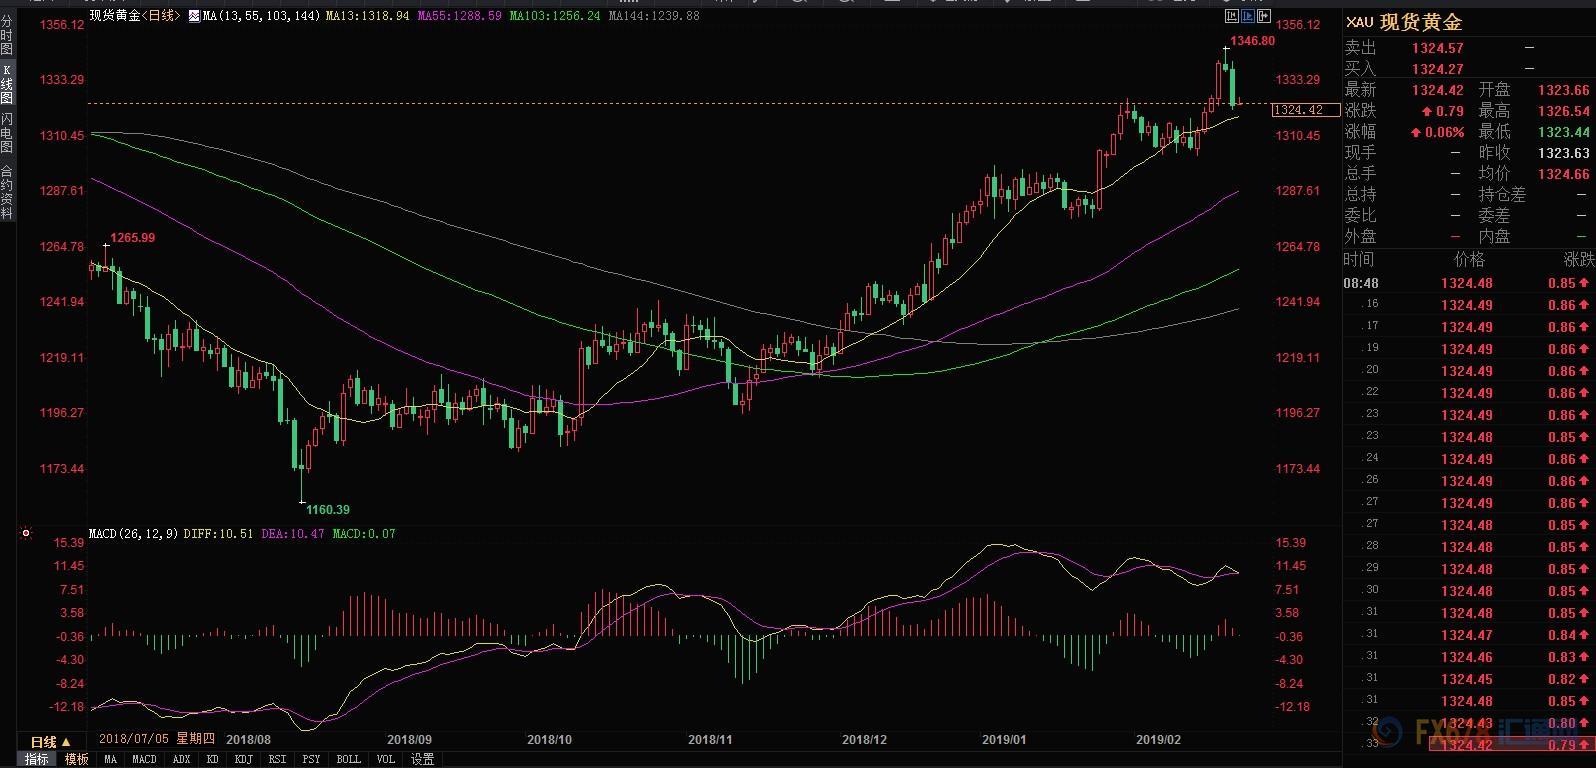1596x768 pixels.
Task: Click the 1160.39 low price marker
Action: (328, 510)
